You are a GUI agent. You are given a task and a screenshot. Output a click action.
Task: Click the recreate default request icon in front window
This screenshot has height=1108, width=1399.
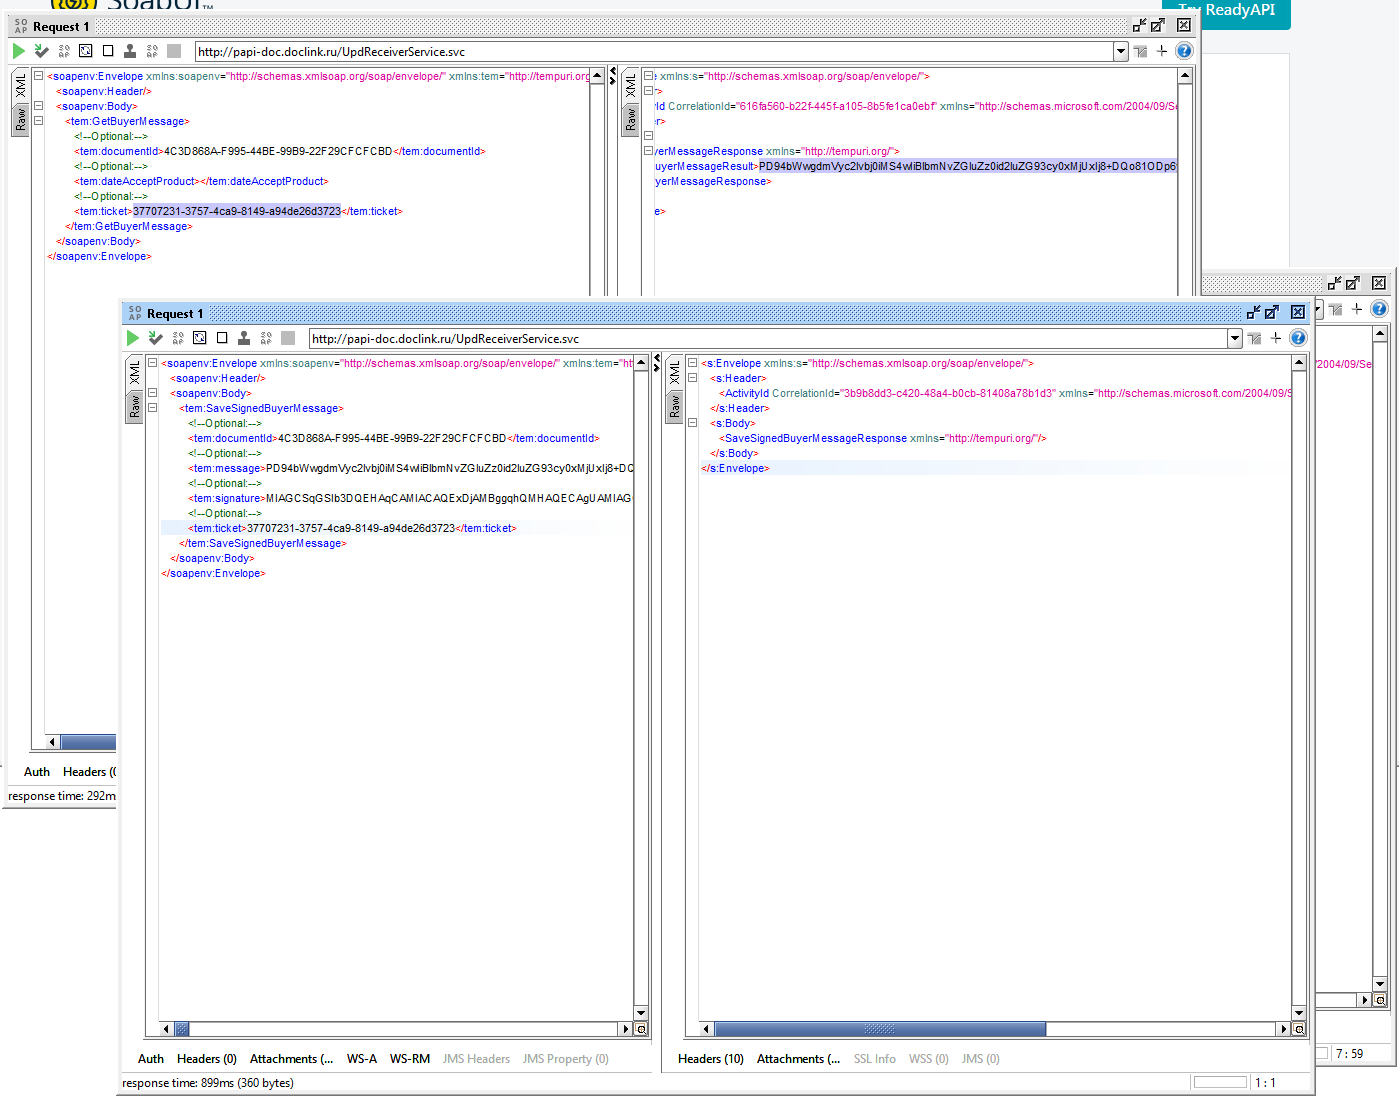pyautogui.click(x=200, y=338)
